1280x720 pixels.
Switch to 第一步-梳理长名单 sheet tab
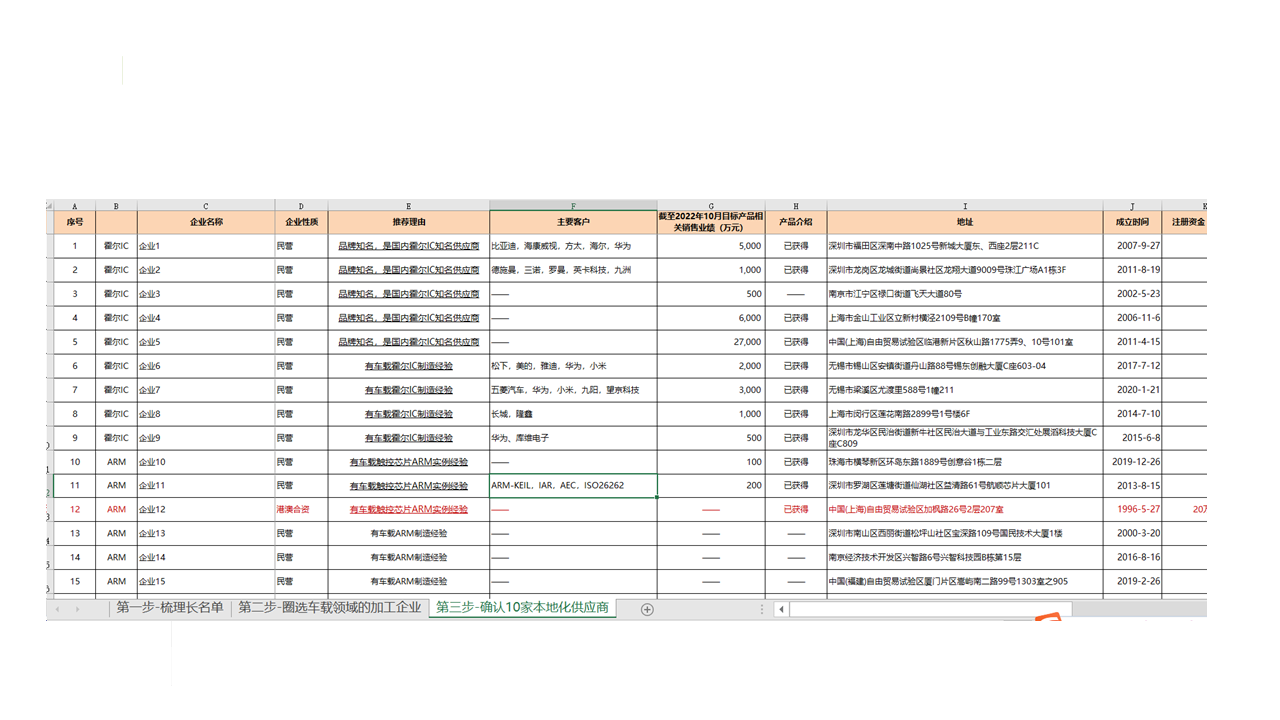click(169, 608)
